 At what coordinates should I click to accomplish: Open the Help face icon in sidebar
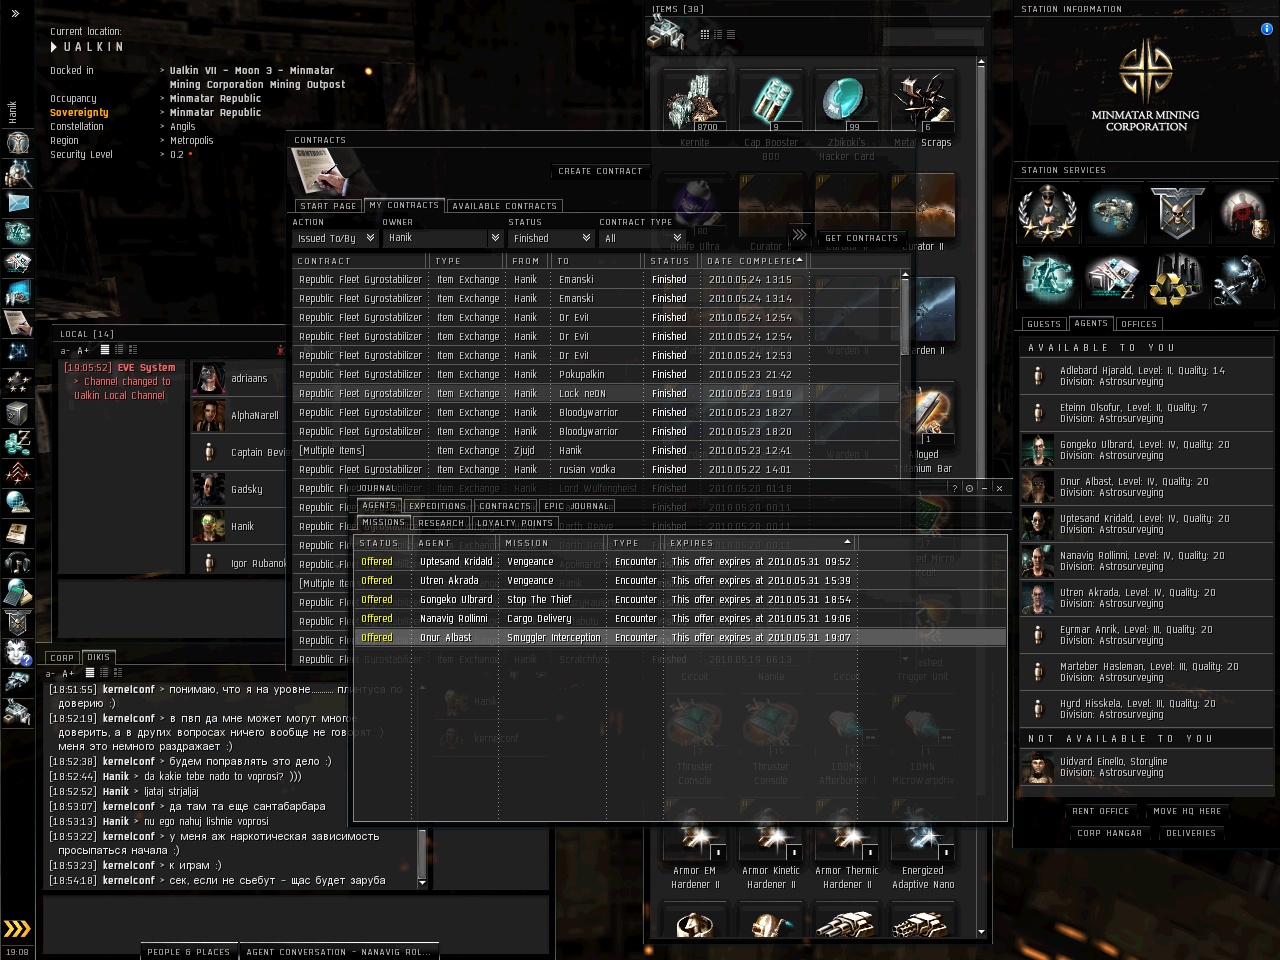point(18,652)
